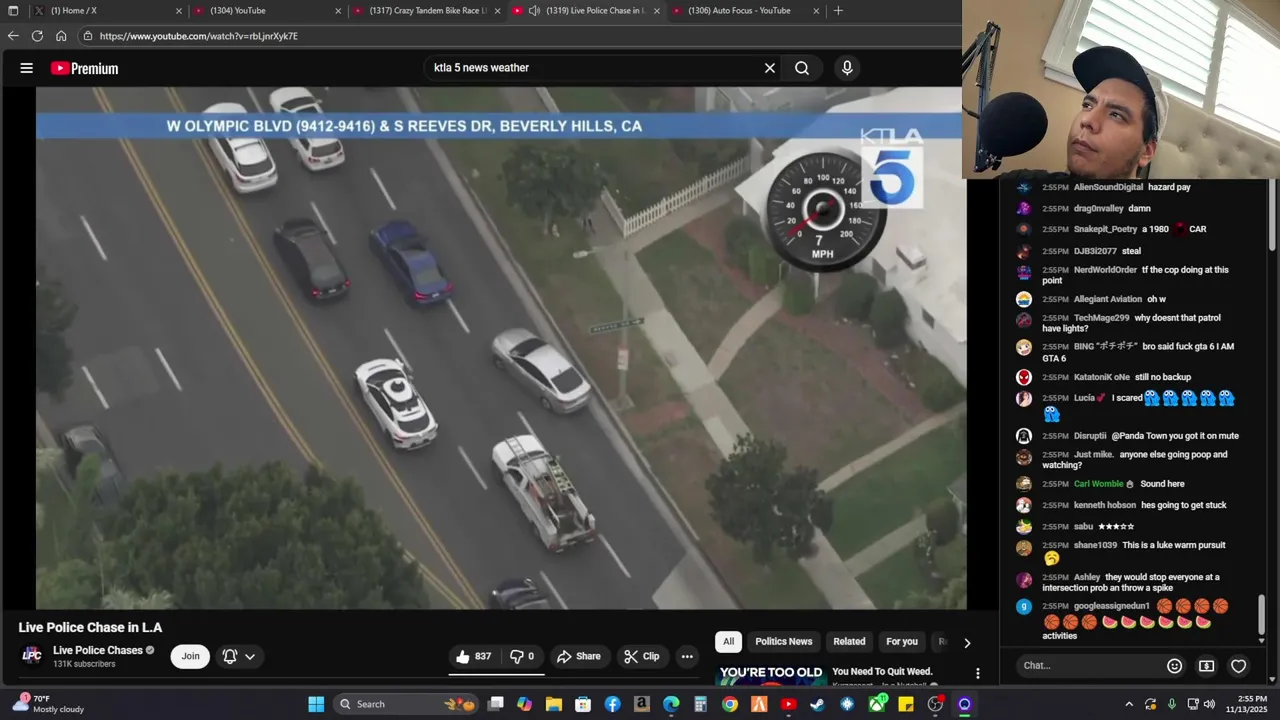The height and width of the screenshot is (720, 1280).
Task: Open more actions three-dot menu under video
Action: click(687, 656)
